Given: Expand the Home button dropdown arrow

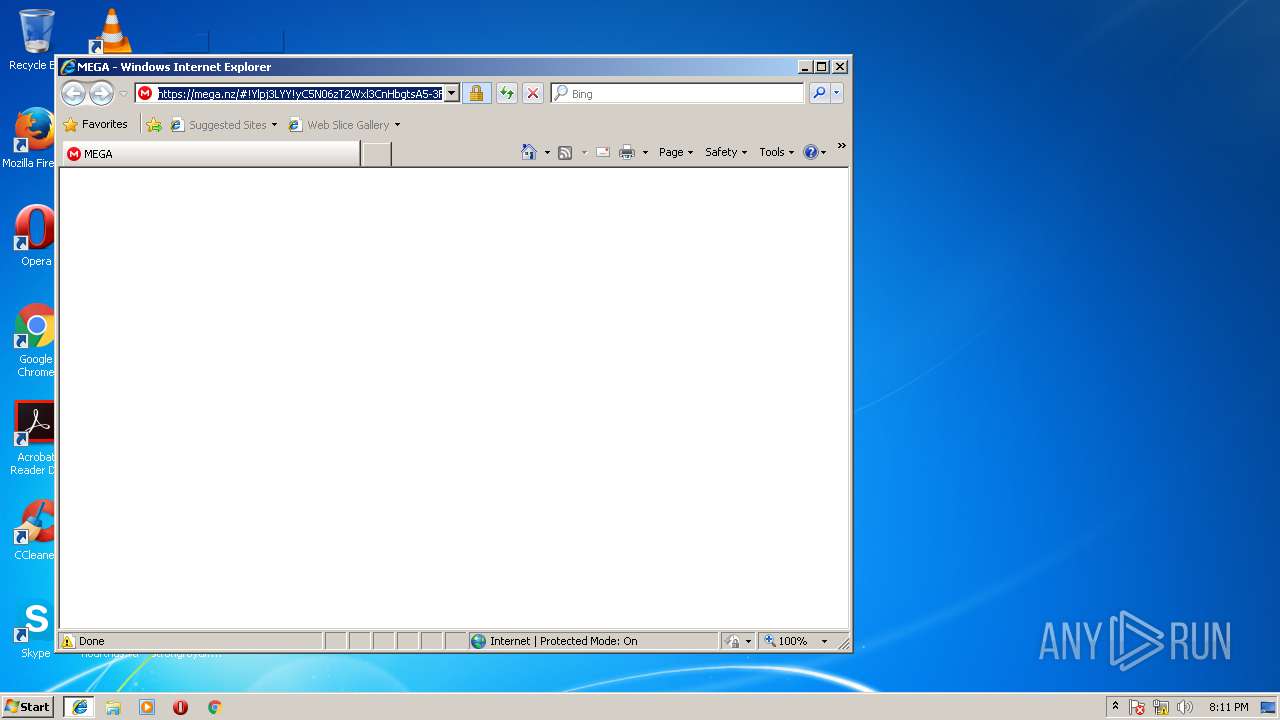Looking at the screenshot, I should click(x=547, y=153).
